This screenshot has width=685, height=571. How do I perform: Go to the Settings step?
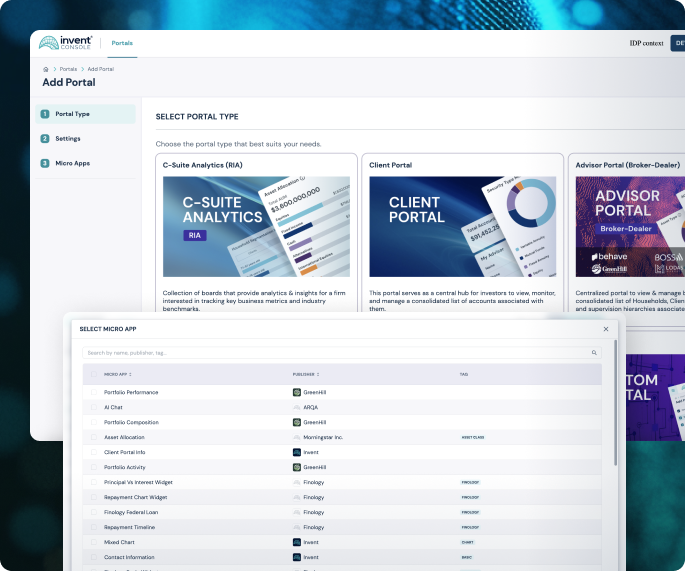86,138
